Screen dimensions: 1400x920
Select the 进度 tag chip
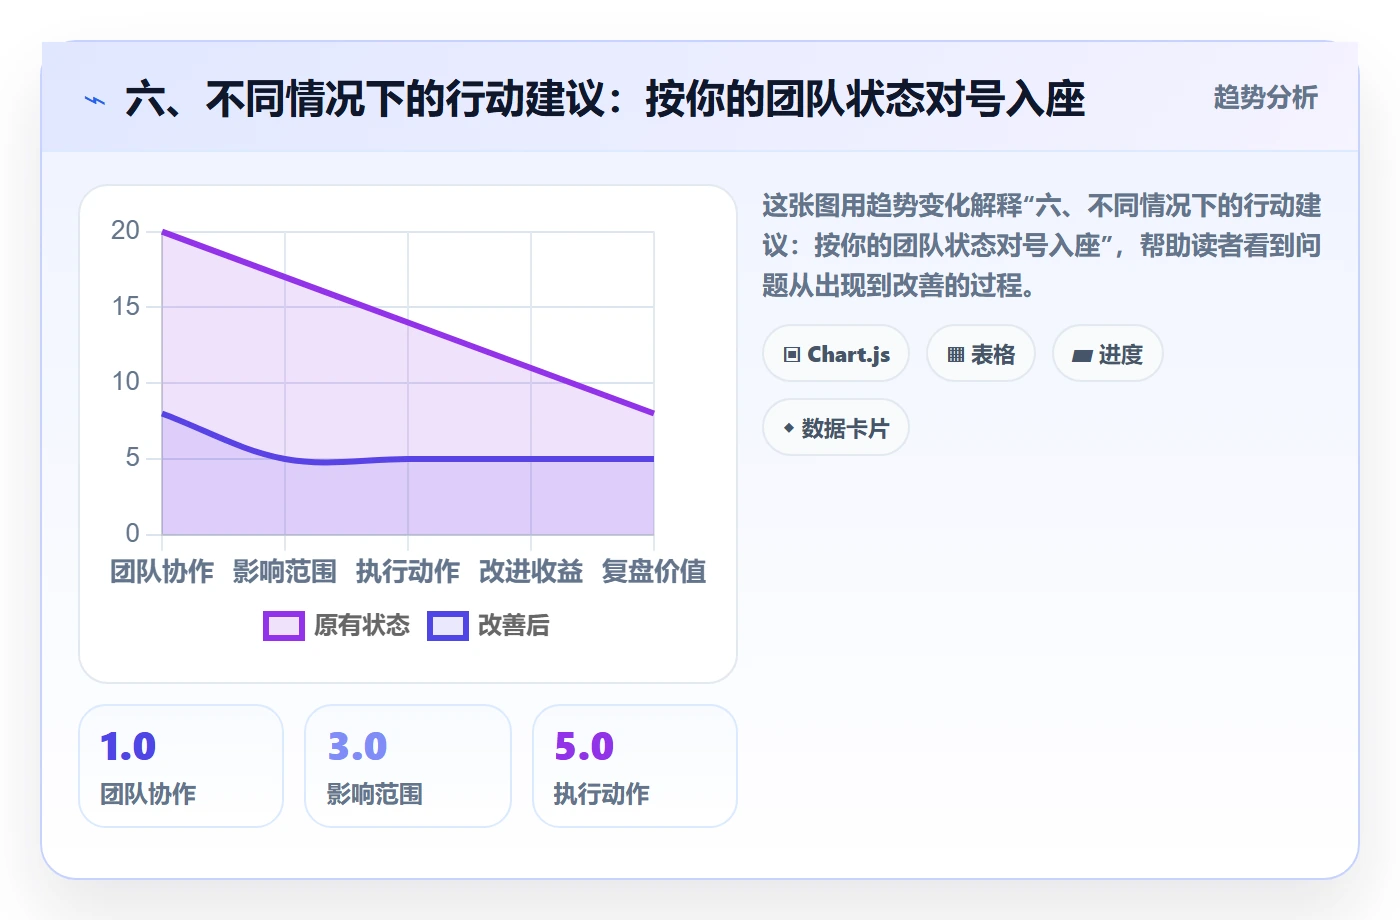(x=1108, y=354)
